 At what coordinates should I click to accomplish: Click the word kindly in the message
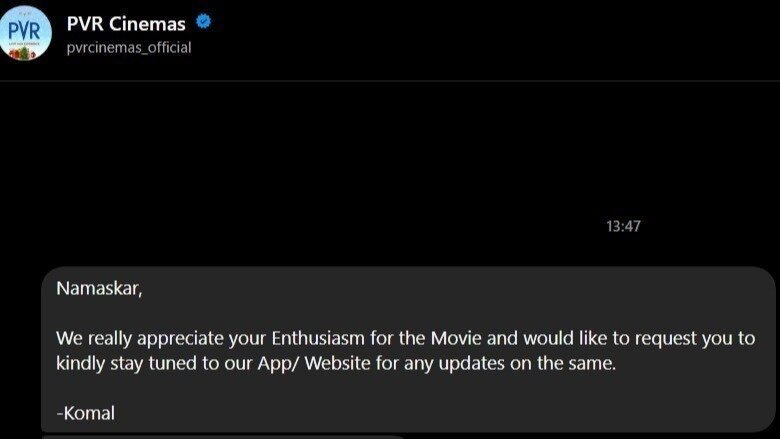tap(79, 363)
